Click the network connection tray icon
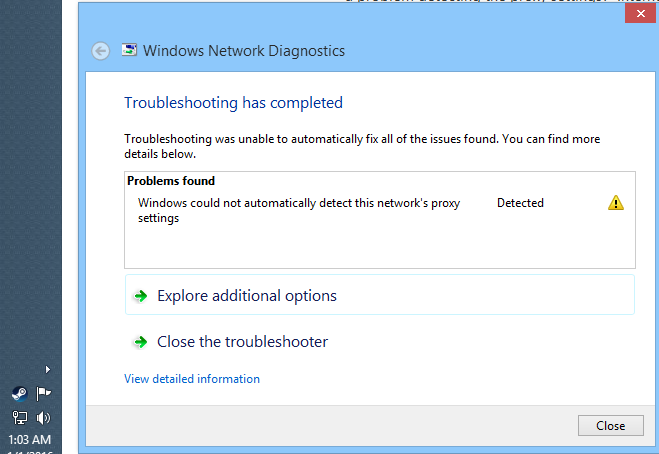 click(19, 418)
